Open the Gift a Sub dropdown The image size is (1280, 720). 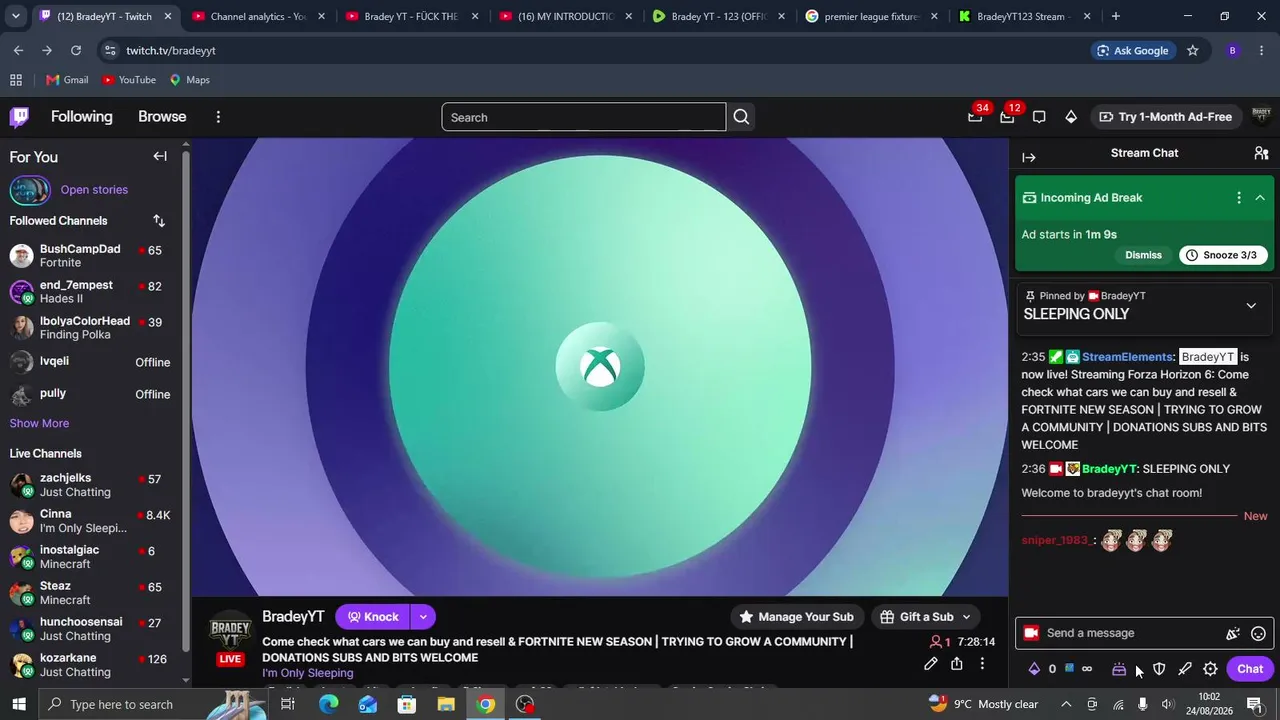(x=927, y=617)
